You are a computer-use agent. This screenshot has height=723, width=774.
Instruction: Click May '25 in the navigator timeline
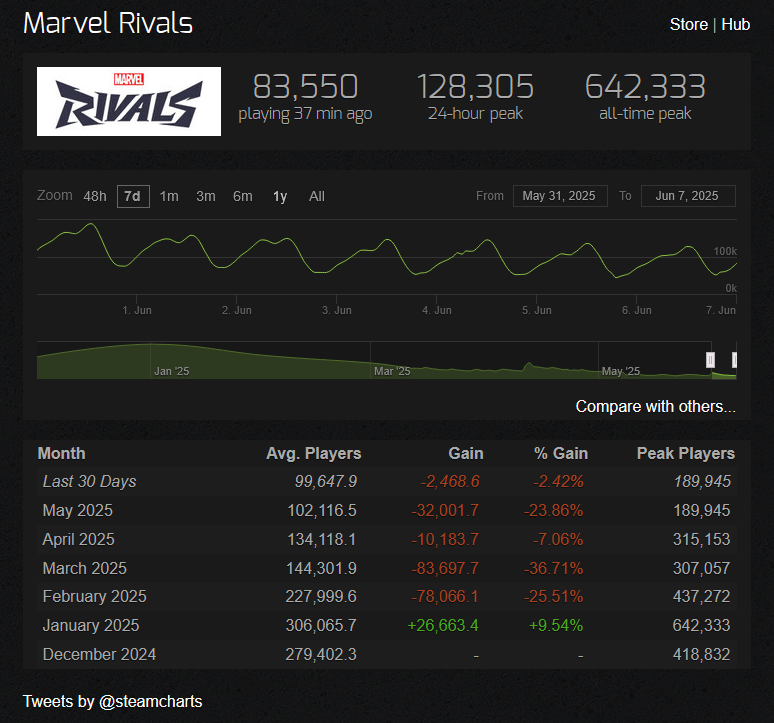point(621,371)
